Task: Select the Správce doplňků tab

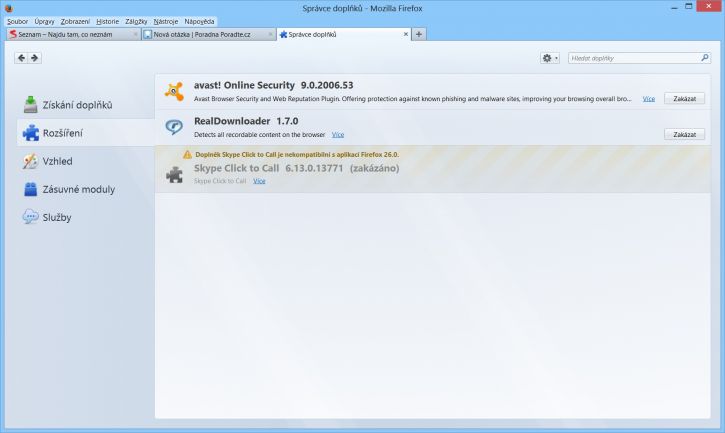Action: pos(344,34)
